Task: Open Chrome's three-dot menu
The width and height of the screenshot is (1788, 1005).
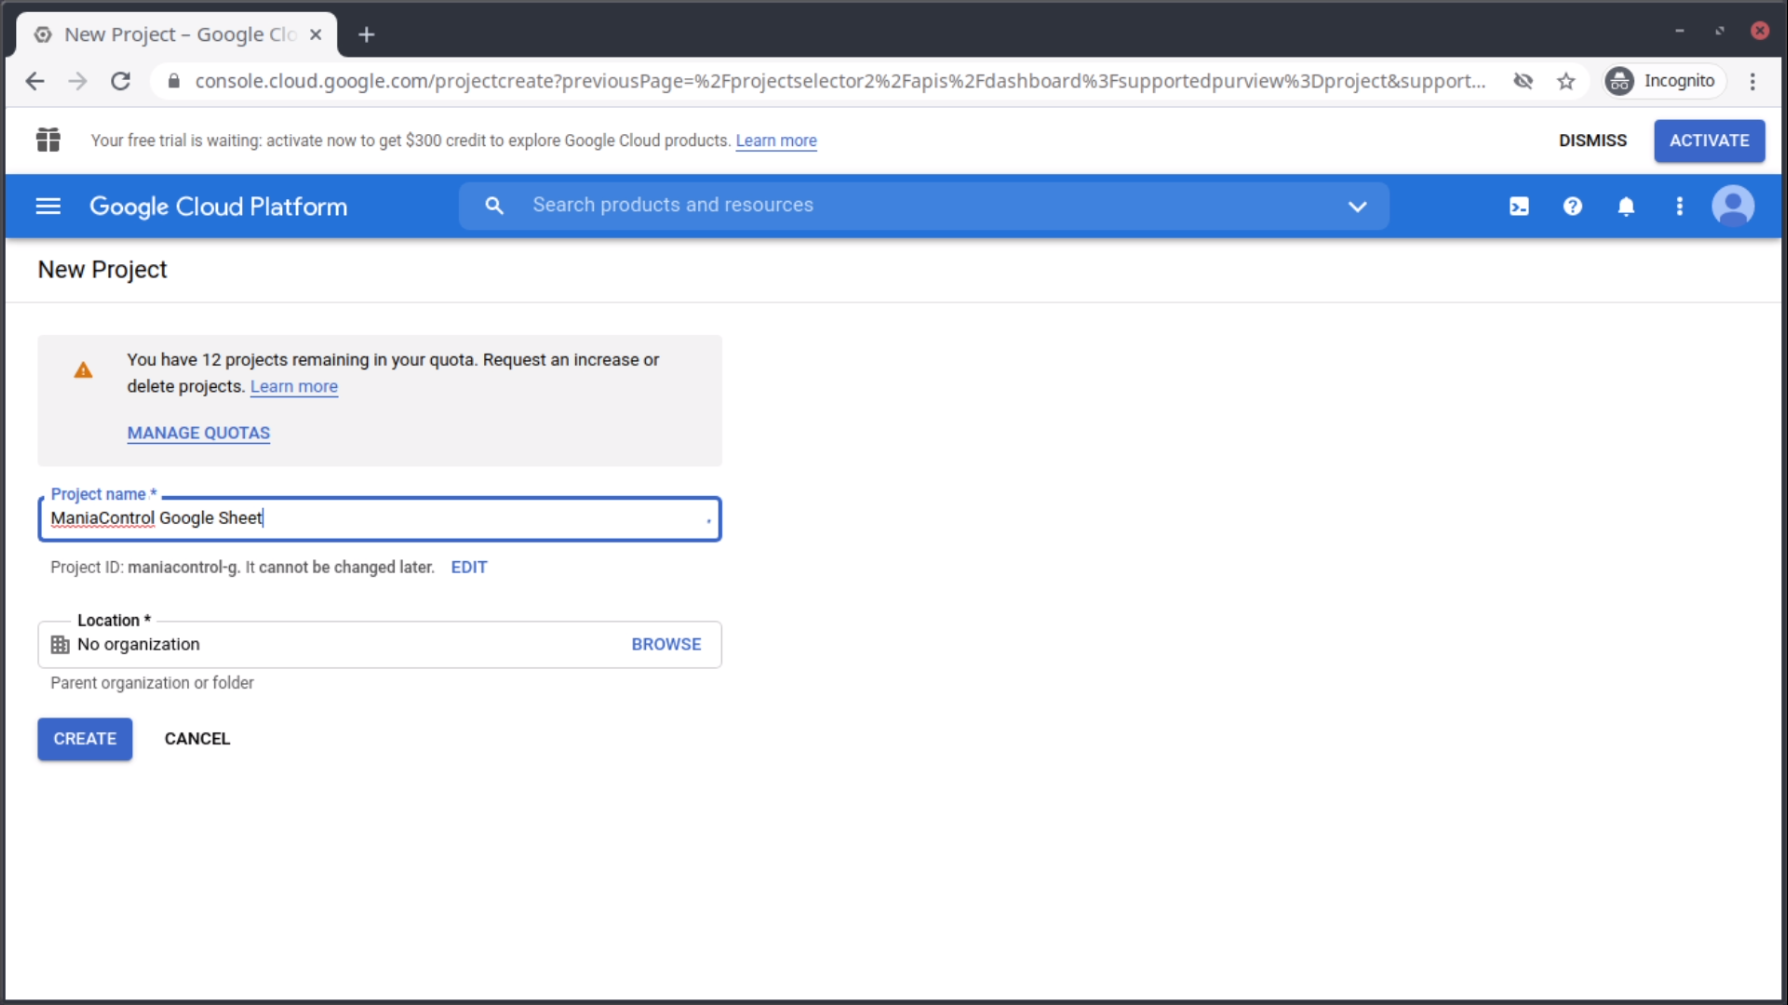Action: pyautogui.click(x=1752, y=81)
